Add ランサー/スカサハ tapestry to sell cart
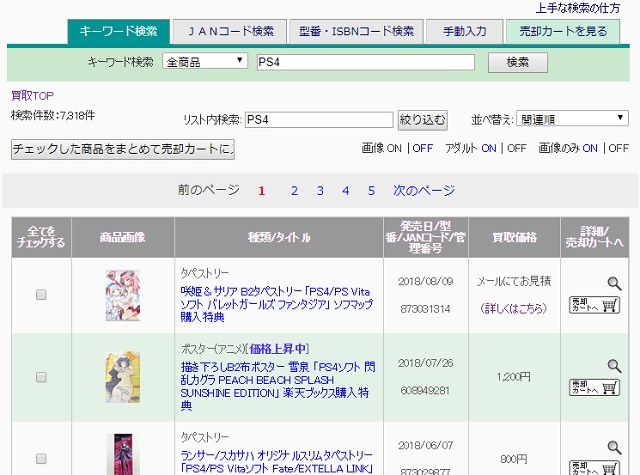This screenshot has width=640, height=475. pyautogui.click(x=595, y=468)
